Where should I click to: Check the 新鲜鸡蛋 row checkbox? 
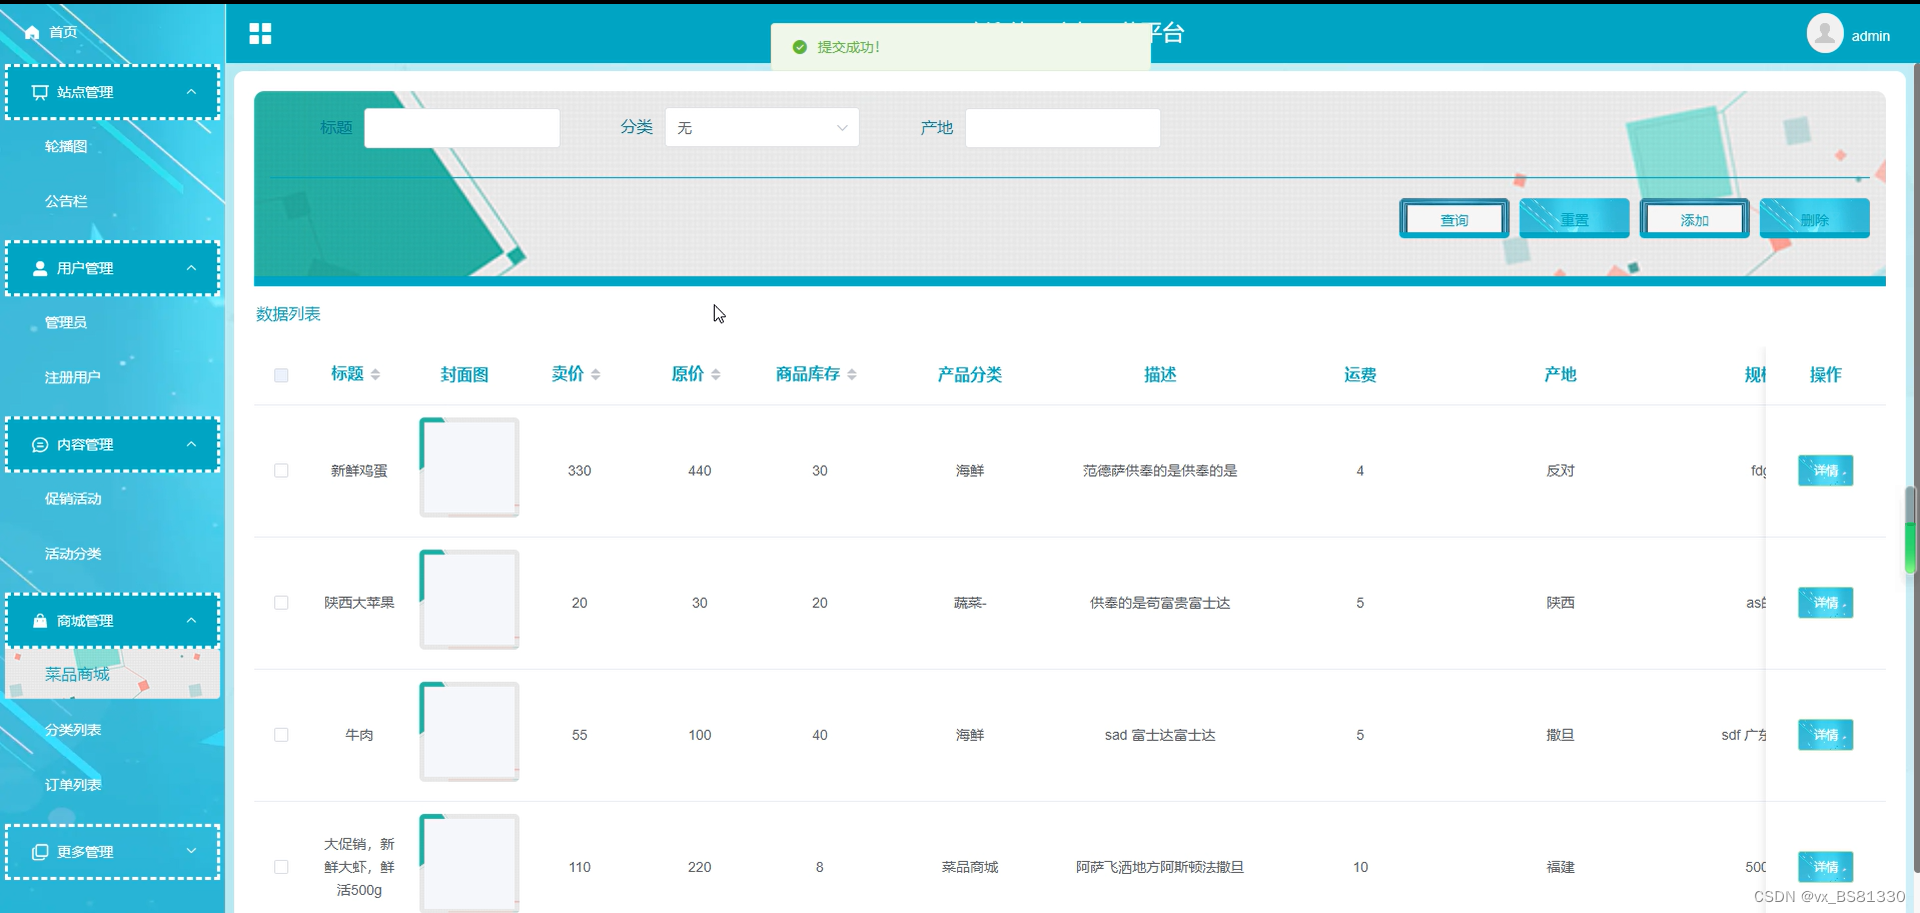pyautogui.click(x=281, y=470)
